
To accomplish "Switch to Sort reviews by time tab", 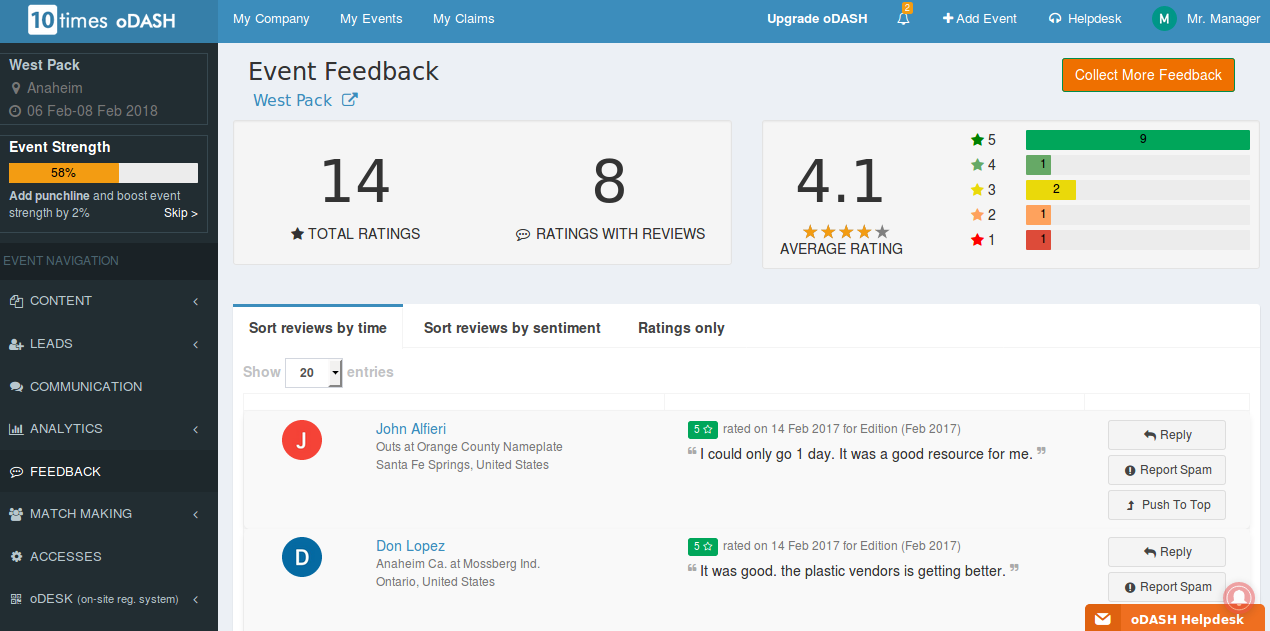I will pyautogui.click(x=318, y=328).
